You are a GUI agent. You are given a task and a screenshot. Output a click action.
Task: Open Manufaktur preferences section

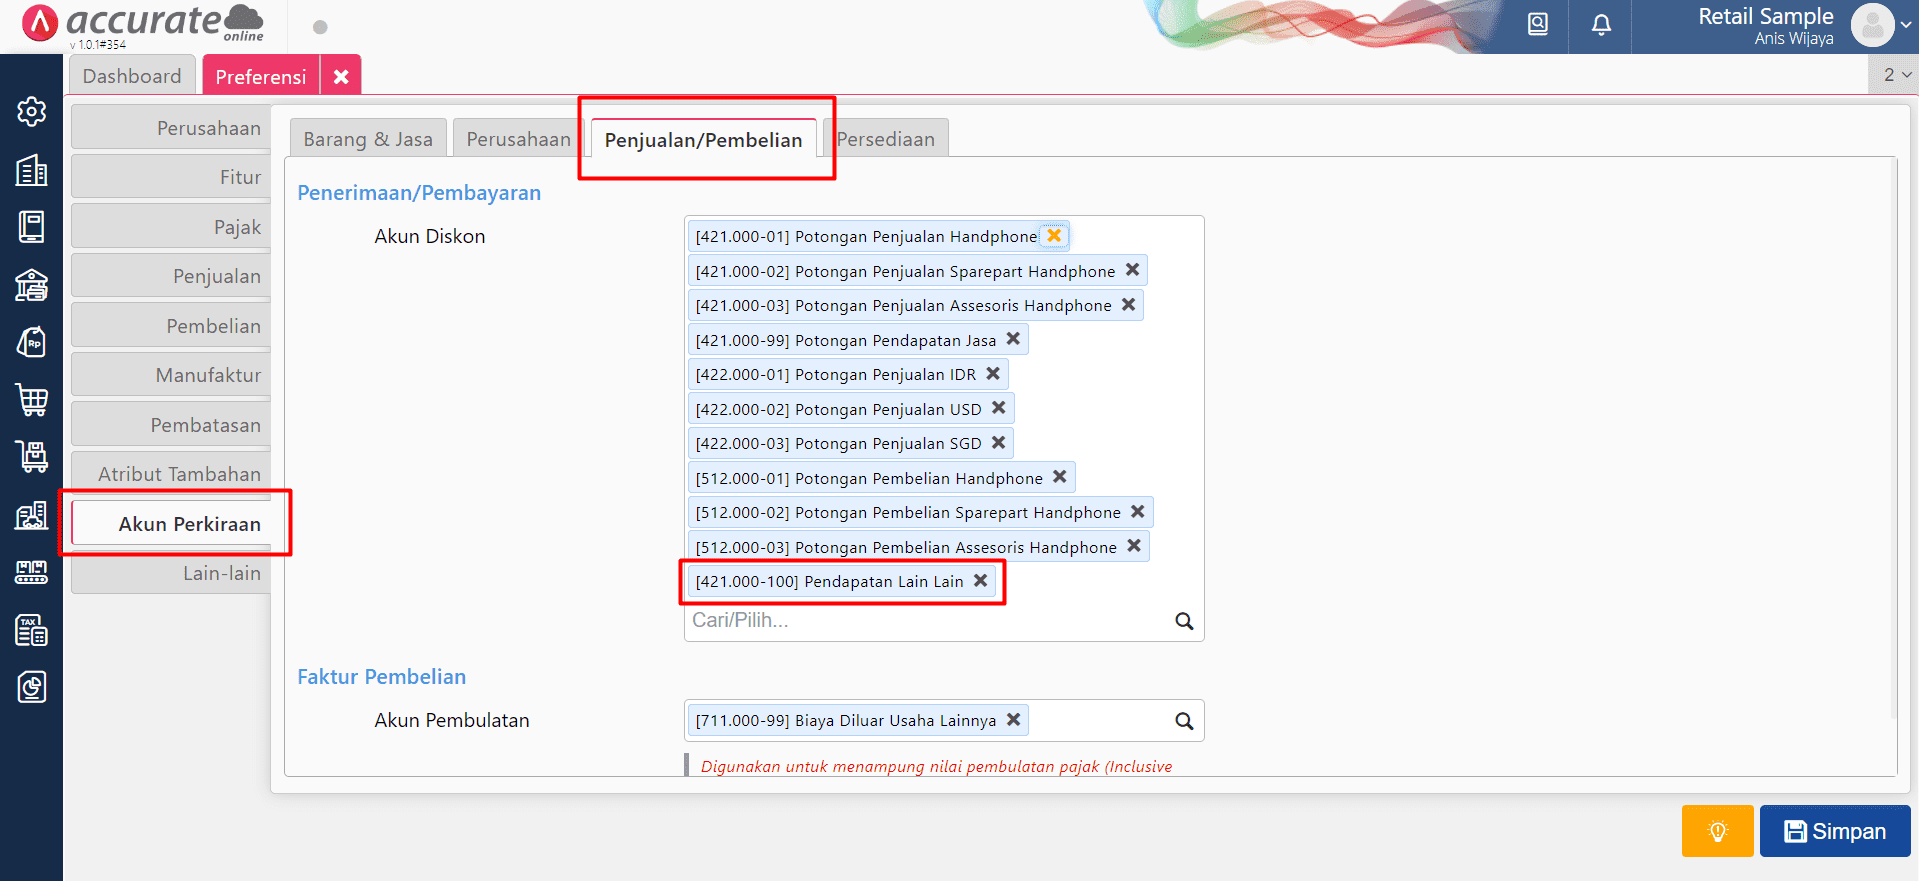coord(171,375)
